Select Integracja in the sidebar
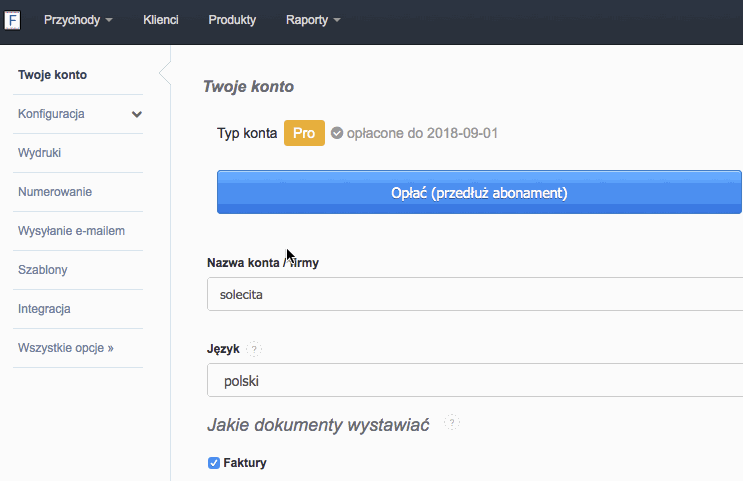The width and height of the screenshot is (743, 481). [x=44, y=309]
